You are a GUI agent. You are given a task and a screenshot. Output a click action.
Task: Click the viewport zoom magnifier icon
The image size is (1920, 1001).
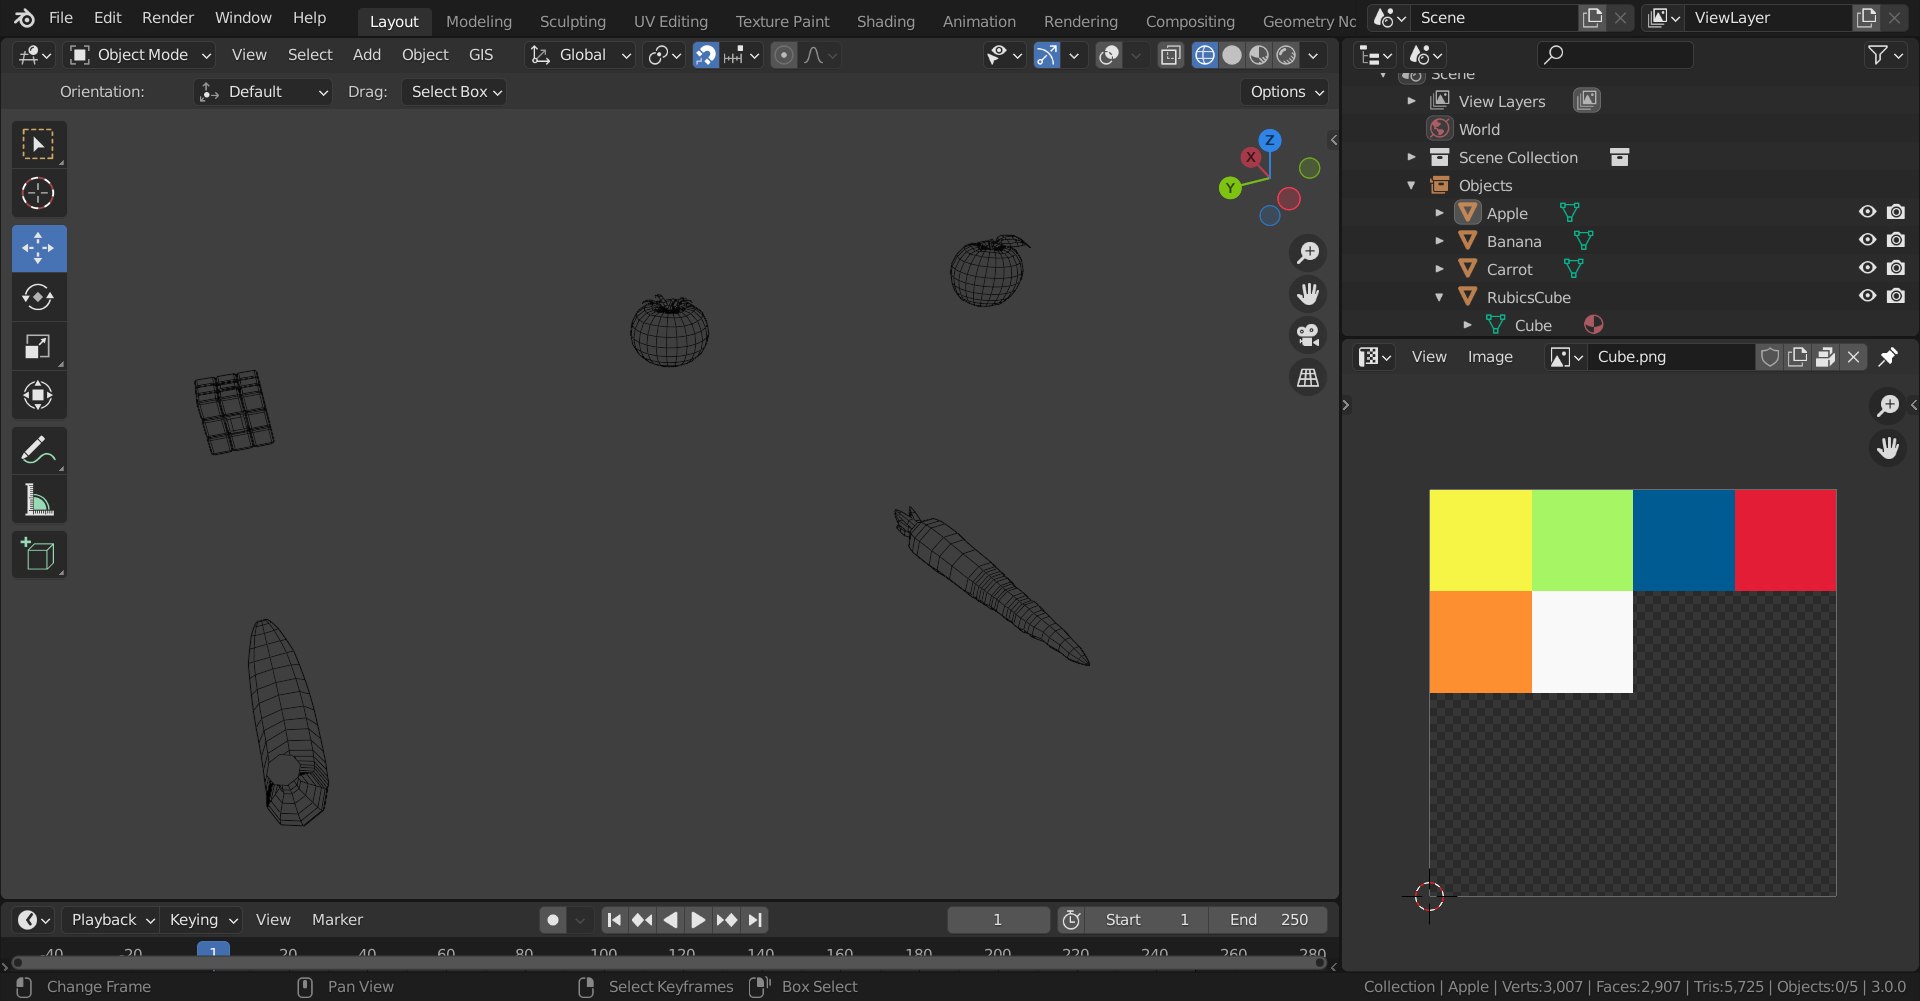pos(1308,253)
